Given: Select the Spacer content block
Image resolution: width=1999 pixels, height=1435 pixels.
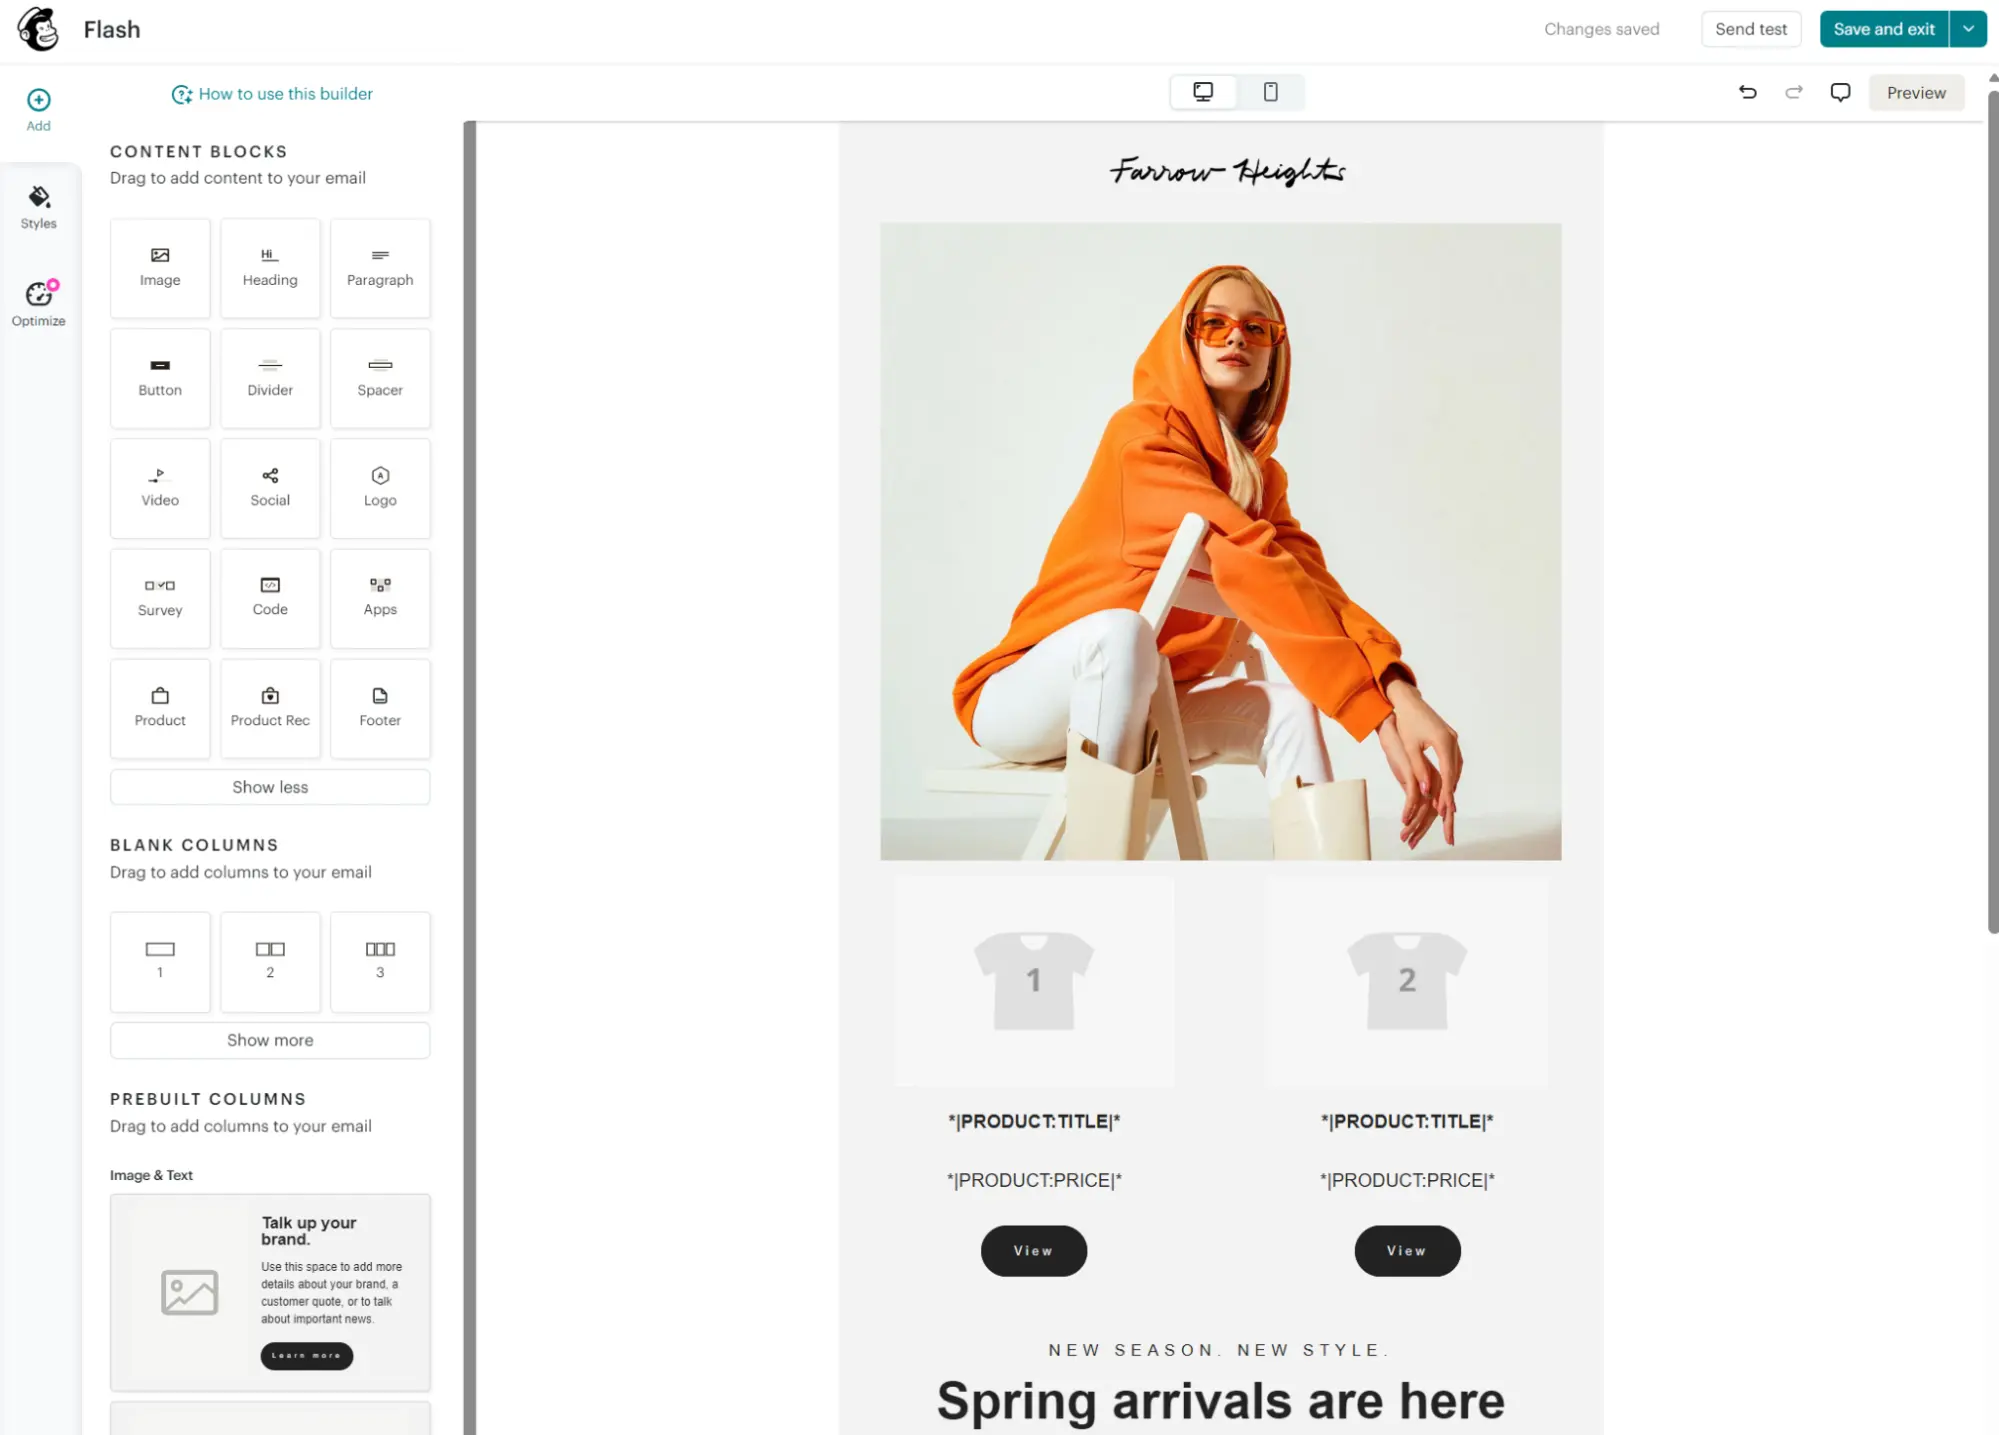Looking at the screenshot, I should (380, 378).
